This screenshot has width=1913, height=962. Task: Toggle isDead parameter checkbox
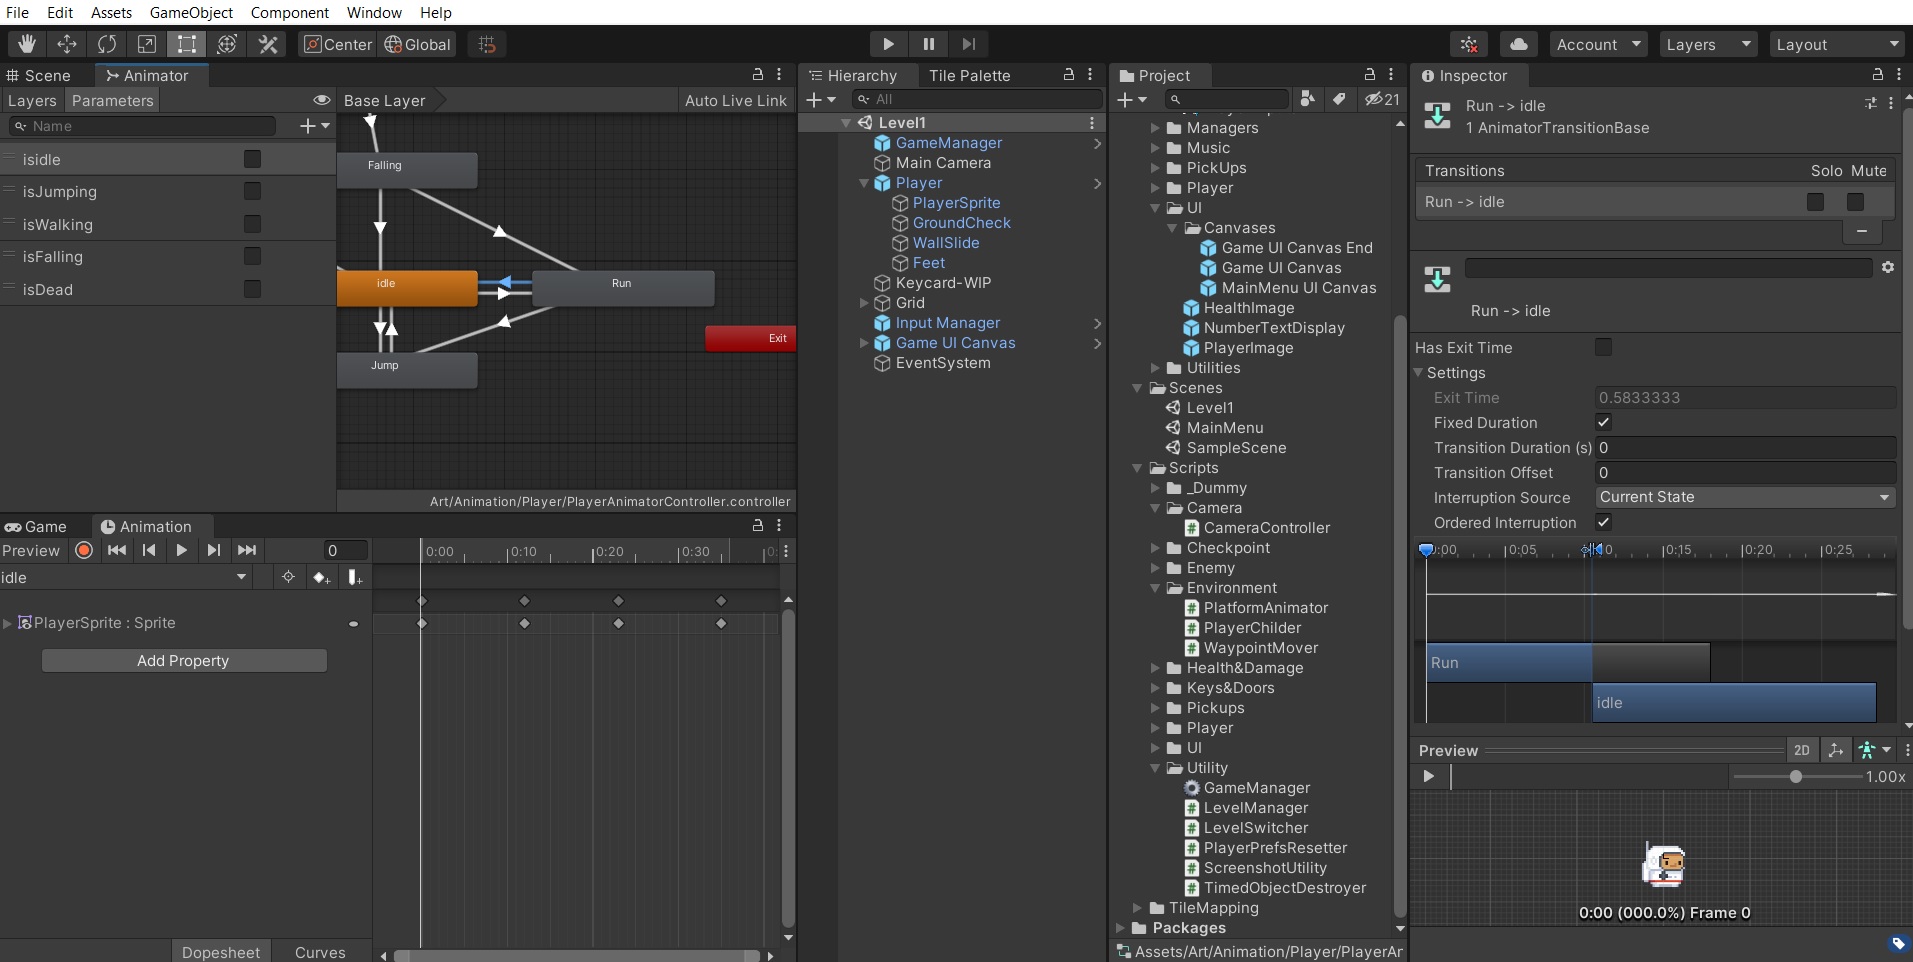click(x=252, y=289)
